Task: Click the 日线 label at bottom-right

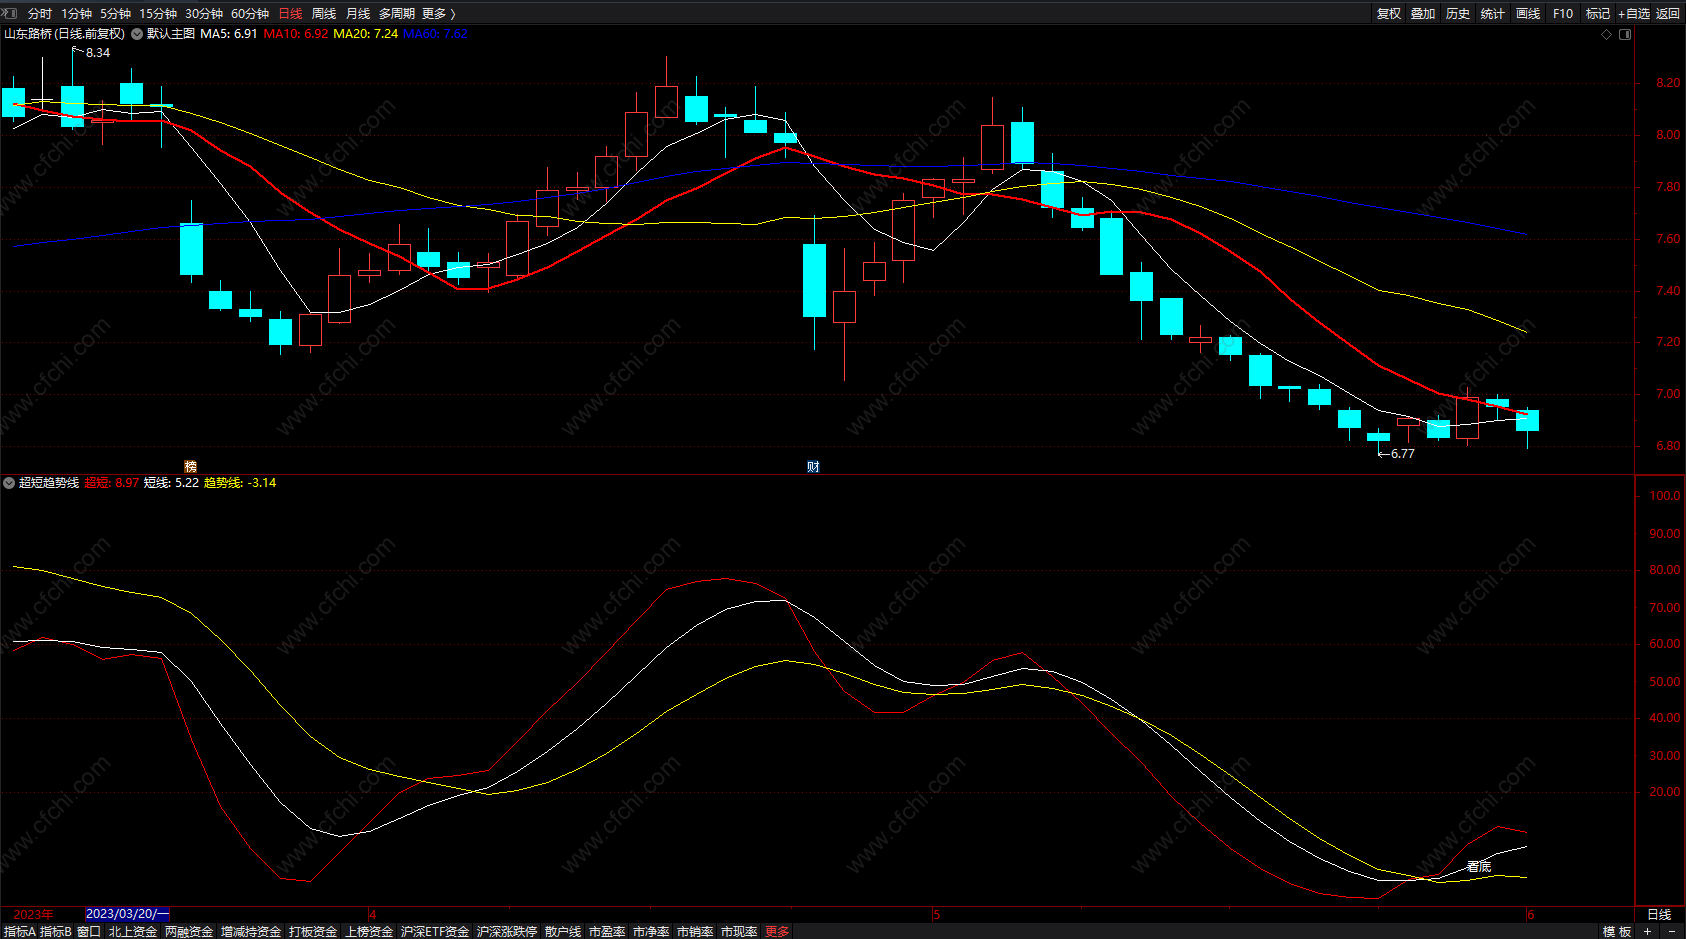Action: (1659, 915)
